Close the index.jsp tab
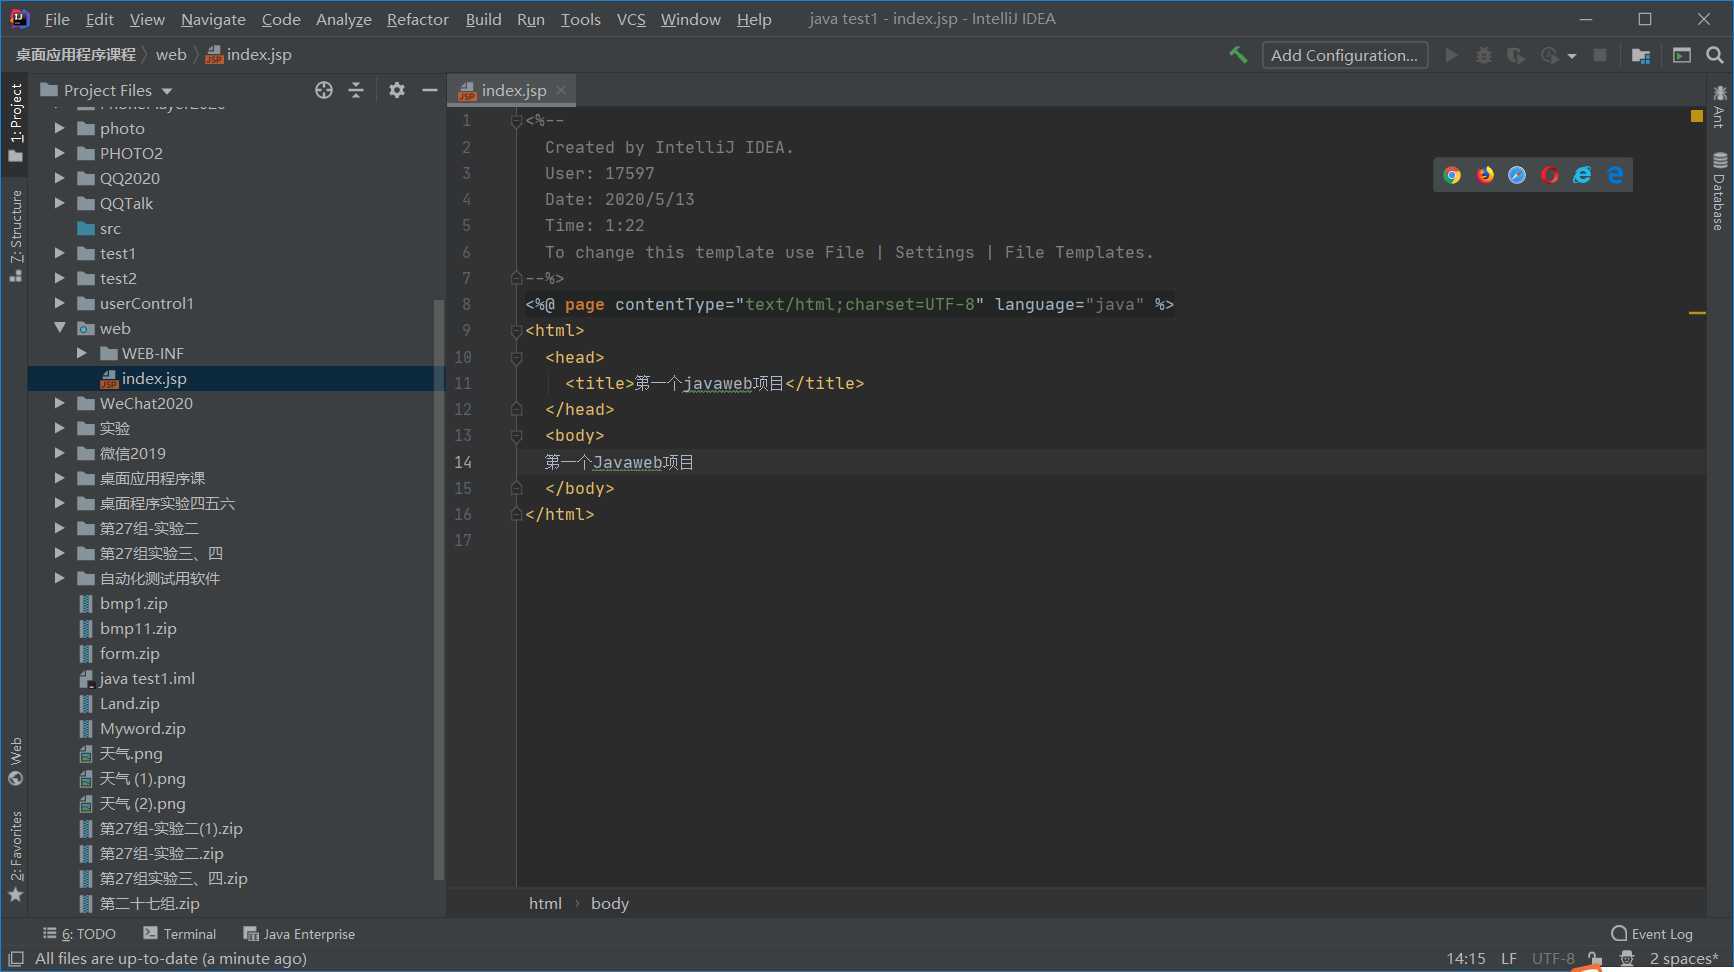This screenshot has height=972, width=1734. pyautogui.click(x=561, y=90)
